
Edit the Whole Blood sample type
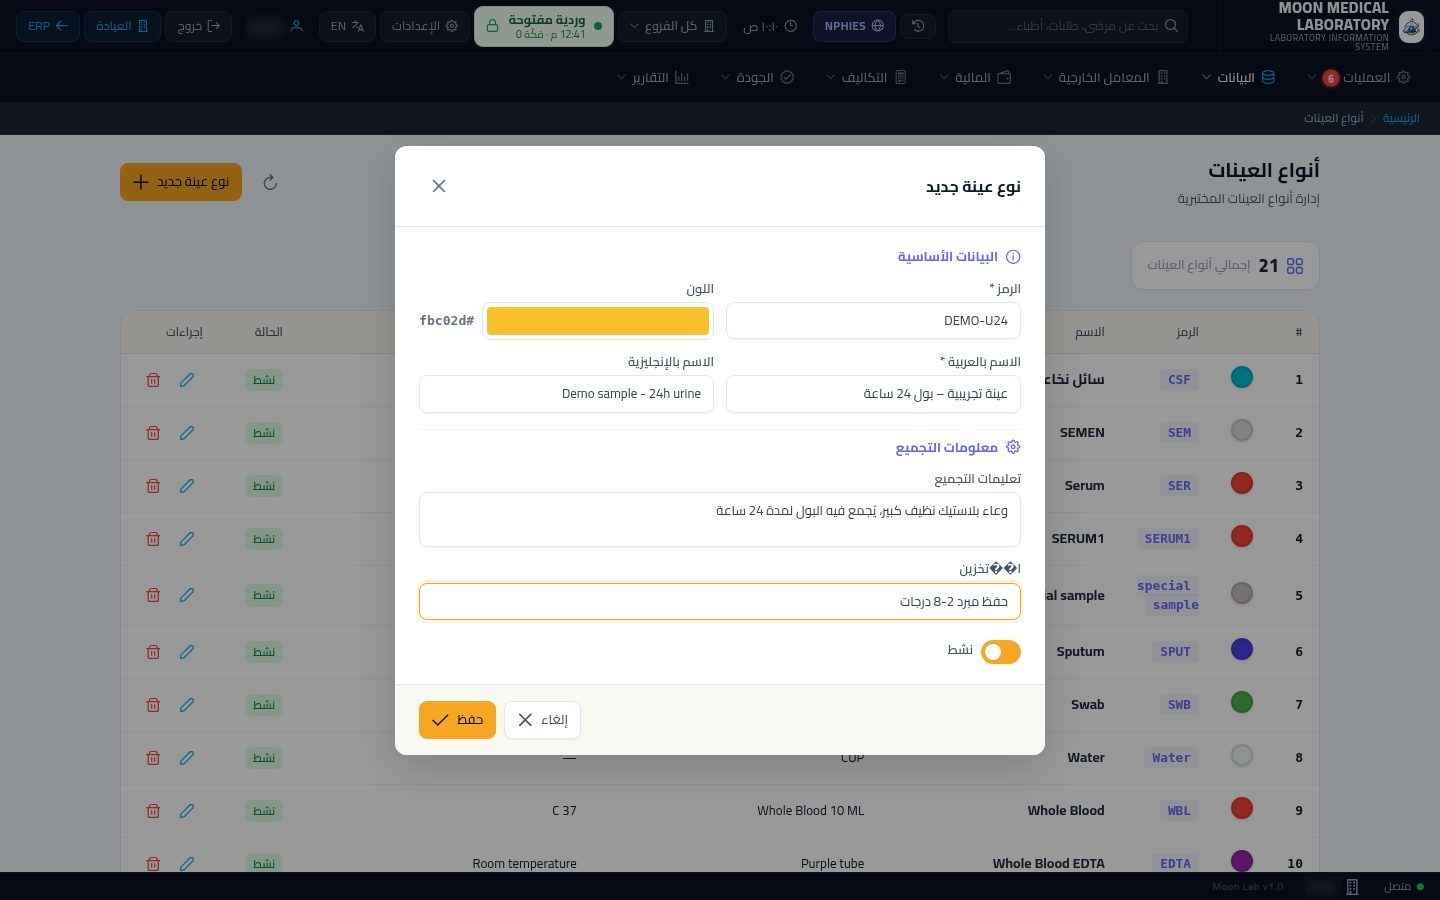[x=187, y=811]
